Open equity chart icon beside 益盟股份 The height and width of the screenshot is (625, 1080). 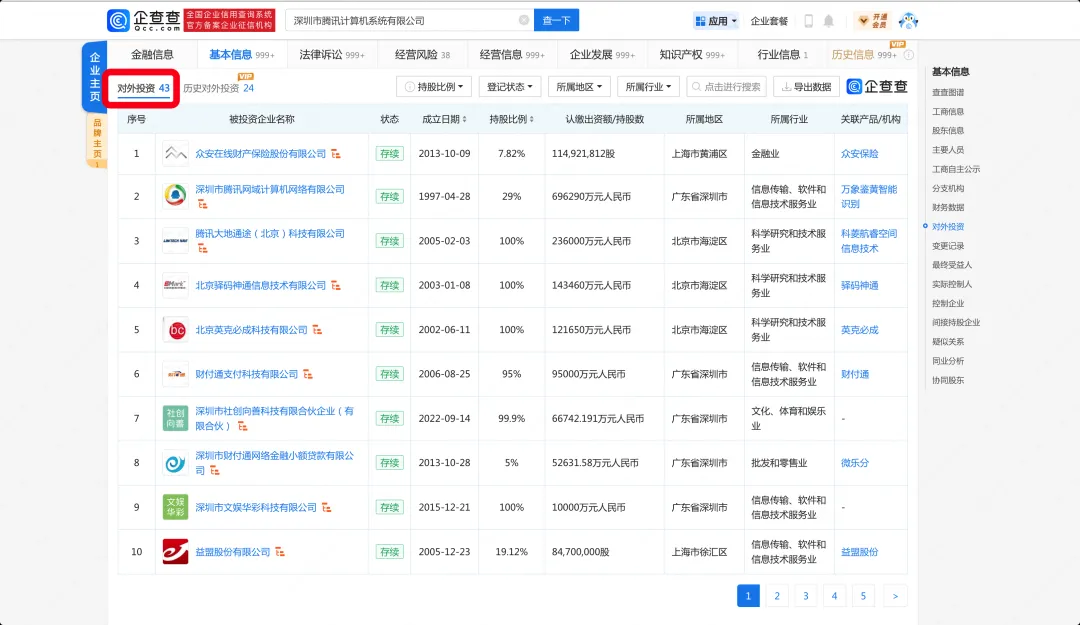280,552
